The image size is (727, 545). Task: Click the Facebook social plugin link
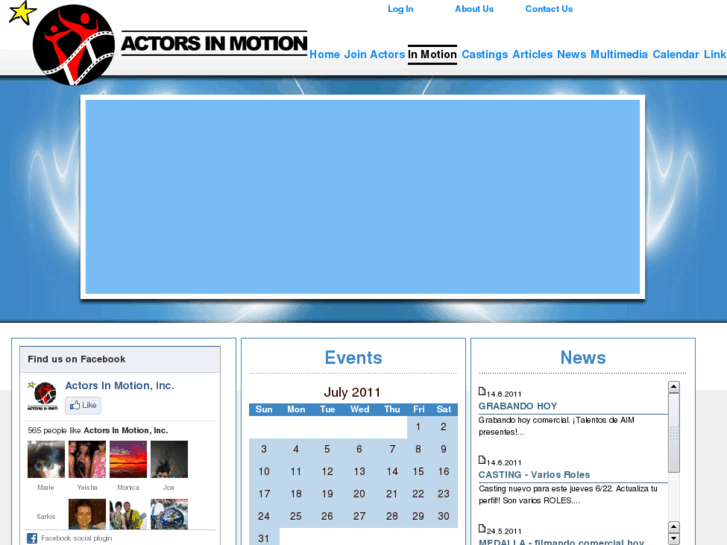77,538
